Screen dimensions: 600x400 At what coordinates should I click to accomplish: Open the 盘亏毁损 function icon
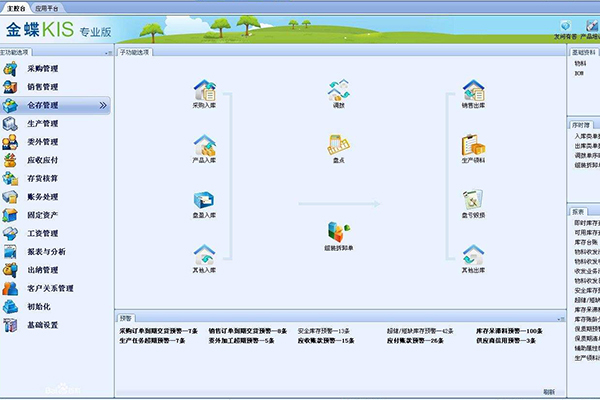[473, 204]
